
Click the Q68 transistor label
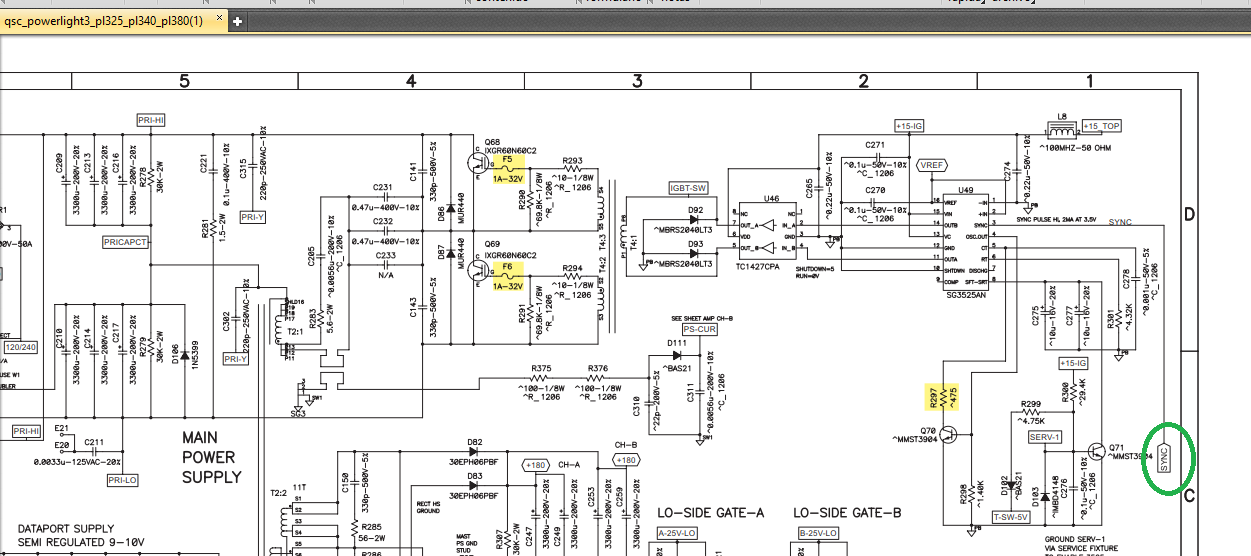(492, 141)
